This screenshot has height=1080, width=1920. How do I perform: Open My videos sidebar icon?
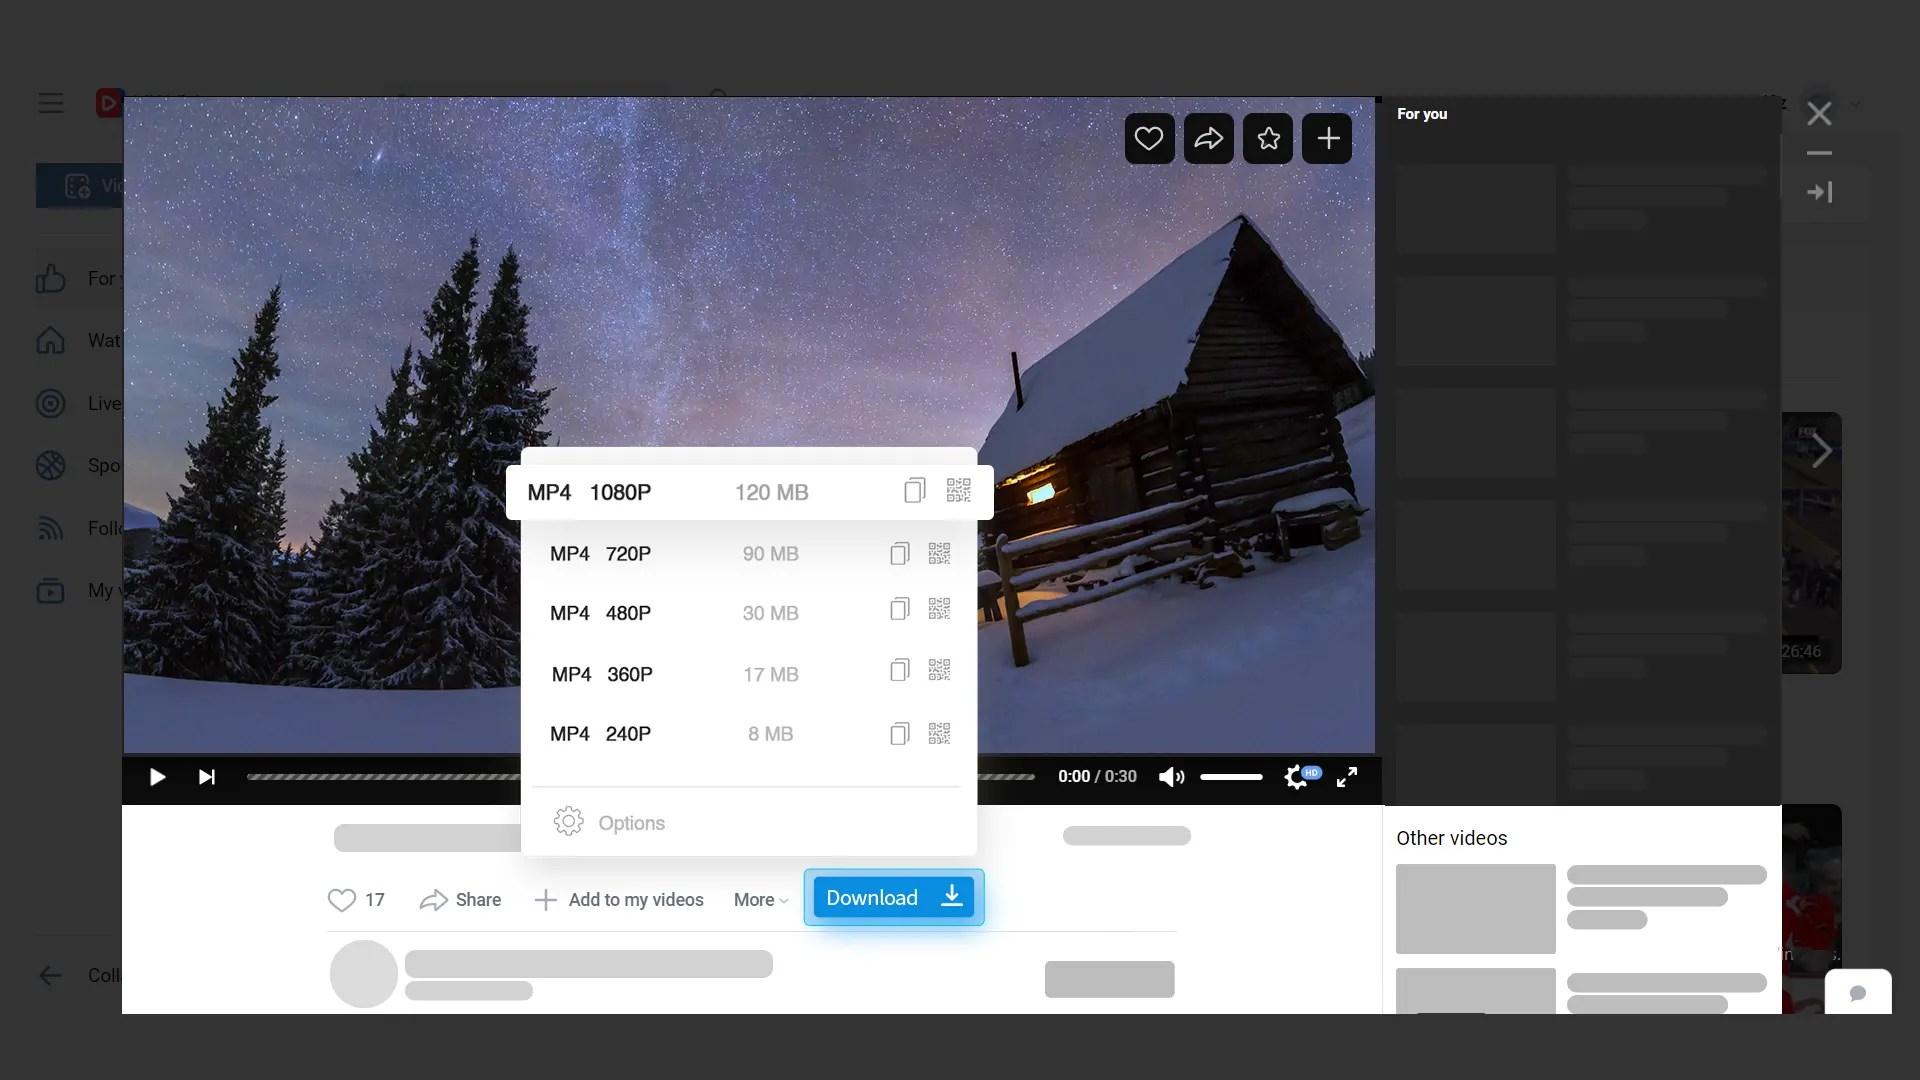point(50,590)
